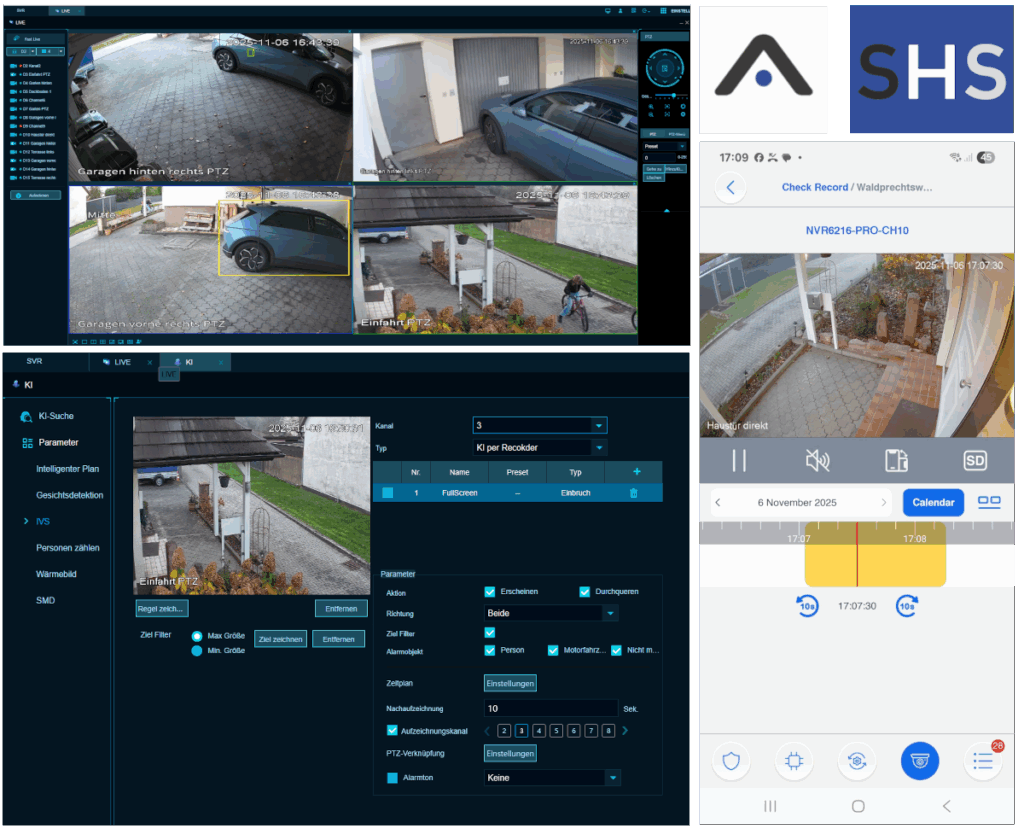The height and width of the screenshot is (834, 1024).
Task: Click the blue Calendar button
Action: click(x=932, y=502)
